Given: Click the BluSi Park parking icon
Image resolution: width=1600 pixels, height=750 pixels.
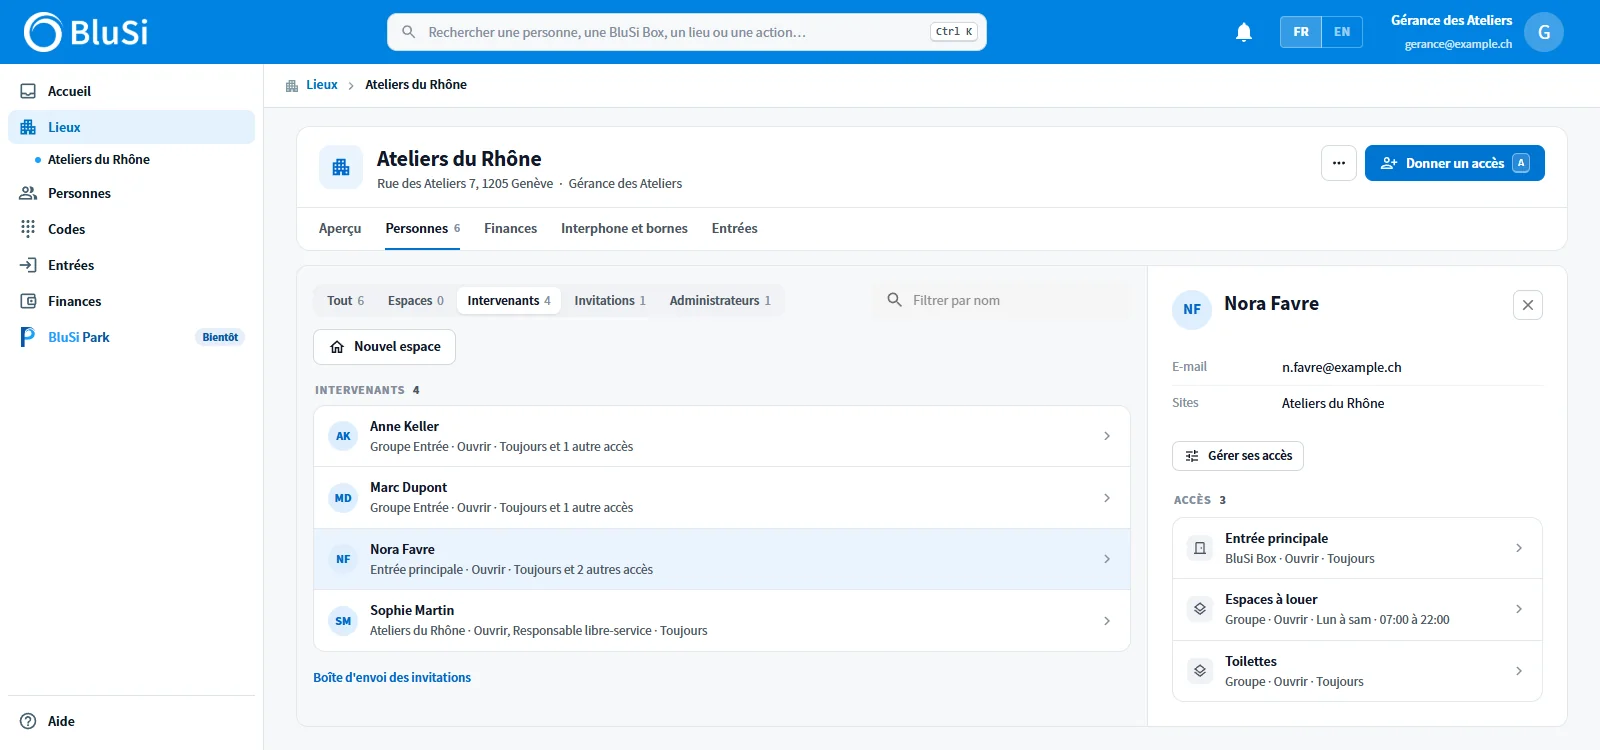Looking at the screenshot, I should [x=28, y=337].
